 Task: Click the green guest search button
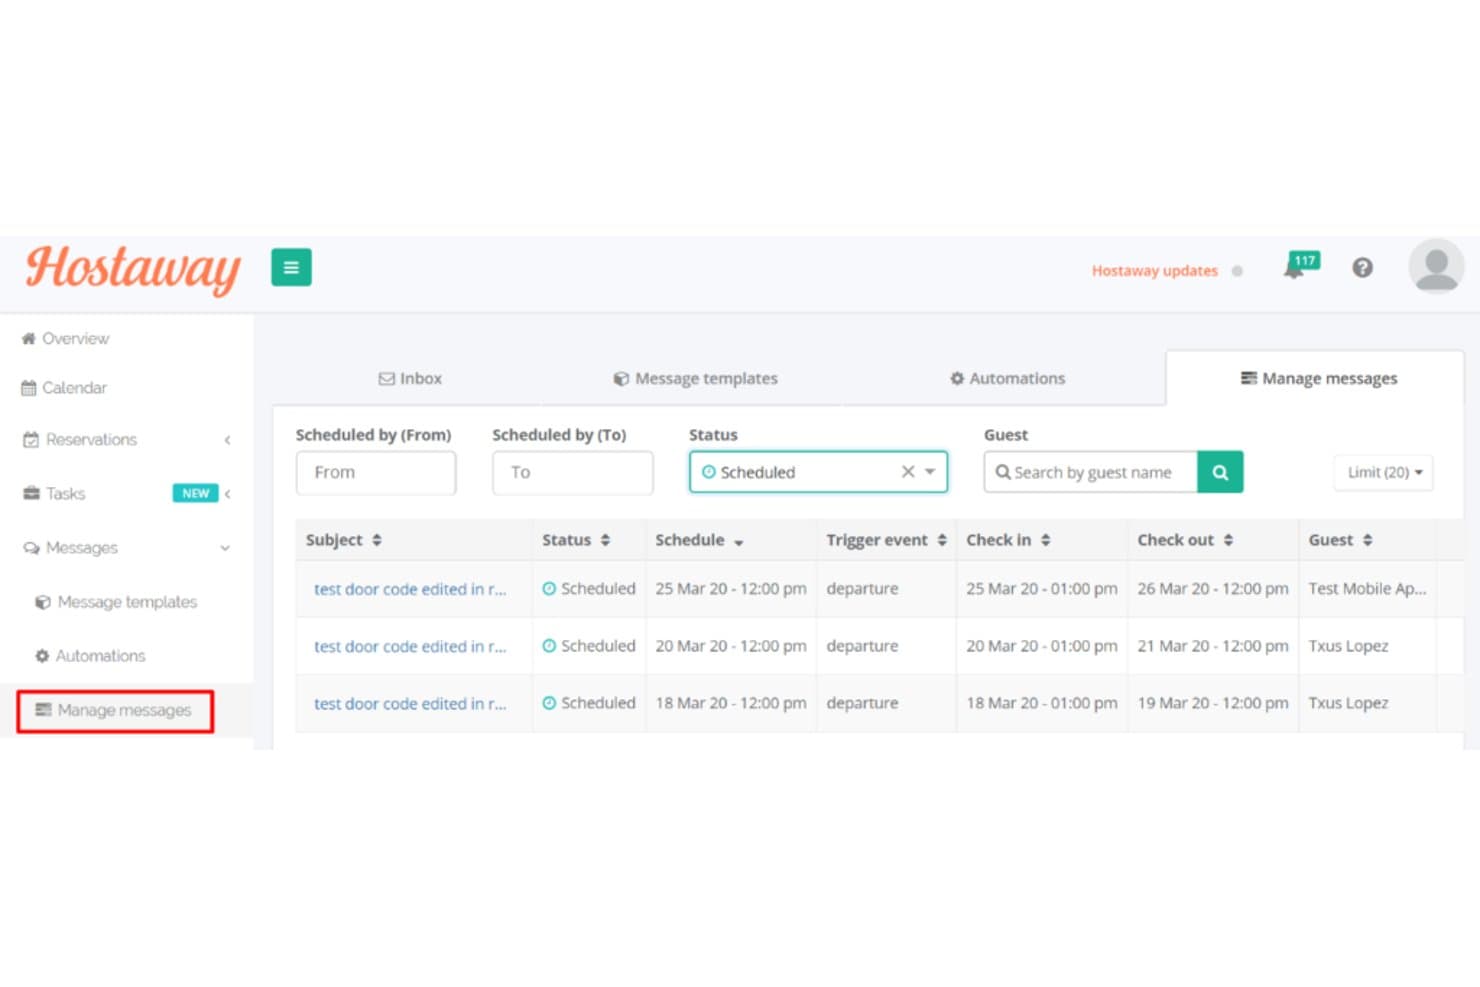click(1220, 472)
